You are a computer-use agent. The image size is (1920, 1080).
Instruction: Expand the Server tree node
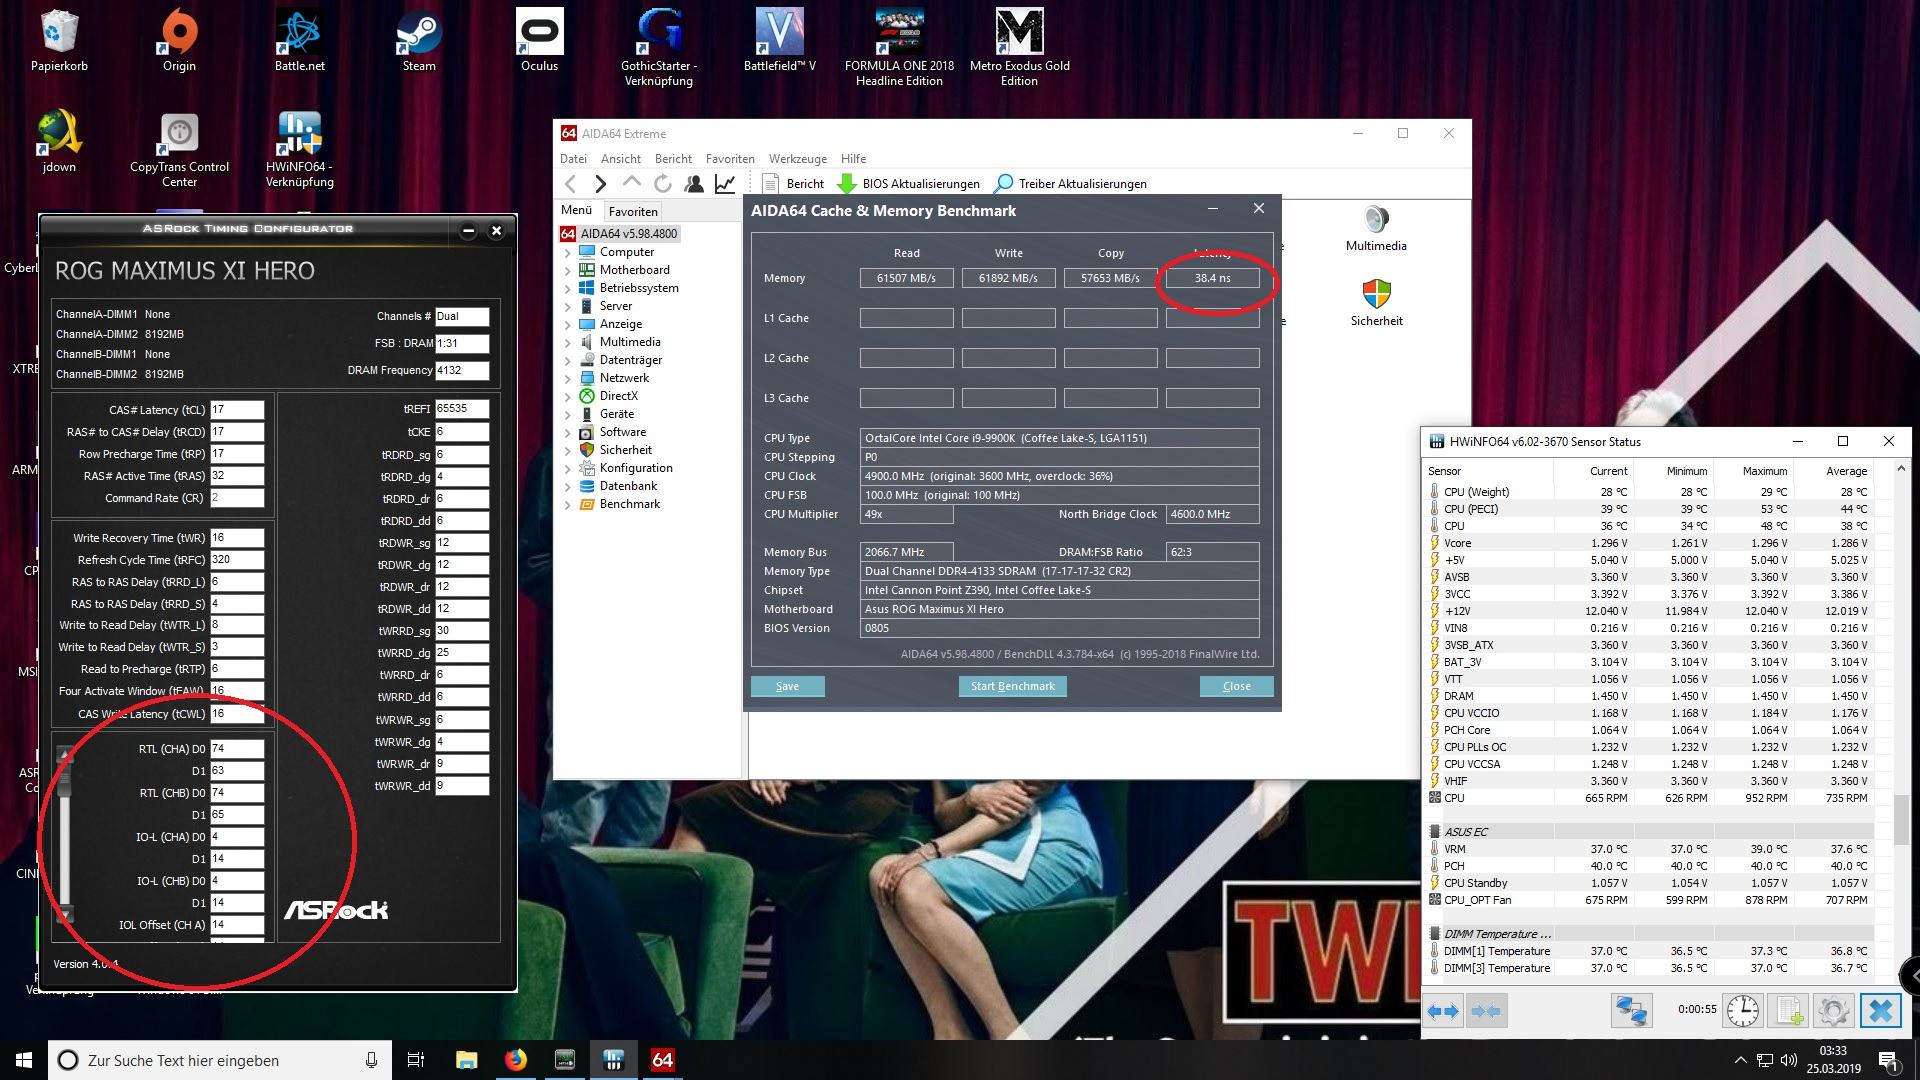(x=568, y=306)
